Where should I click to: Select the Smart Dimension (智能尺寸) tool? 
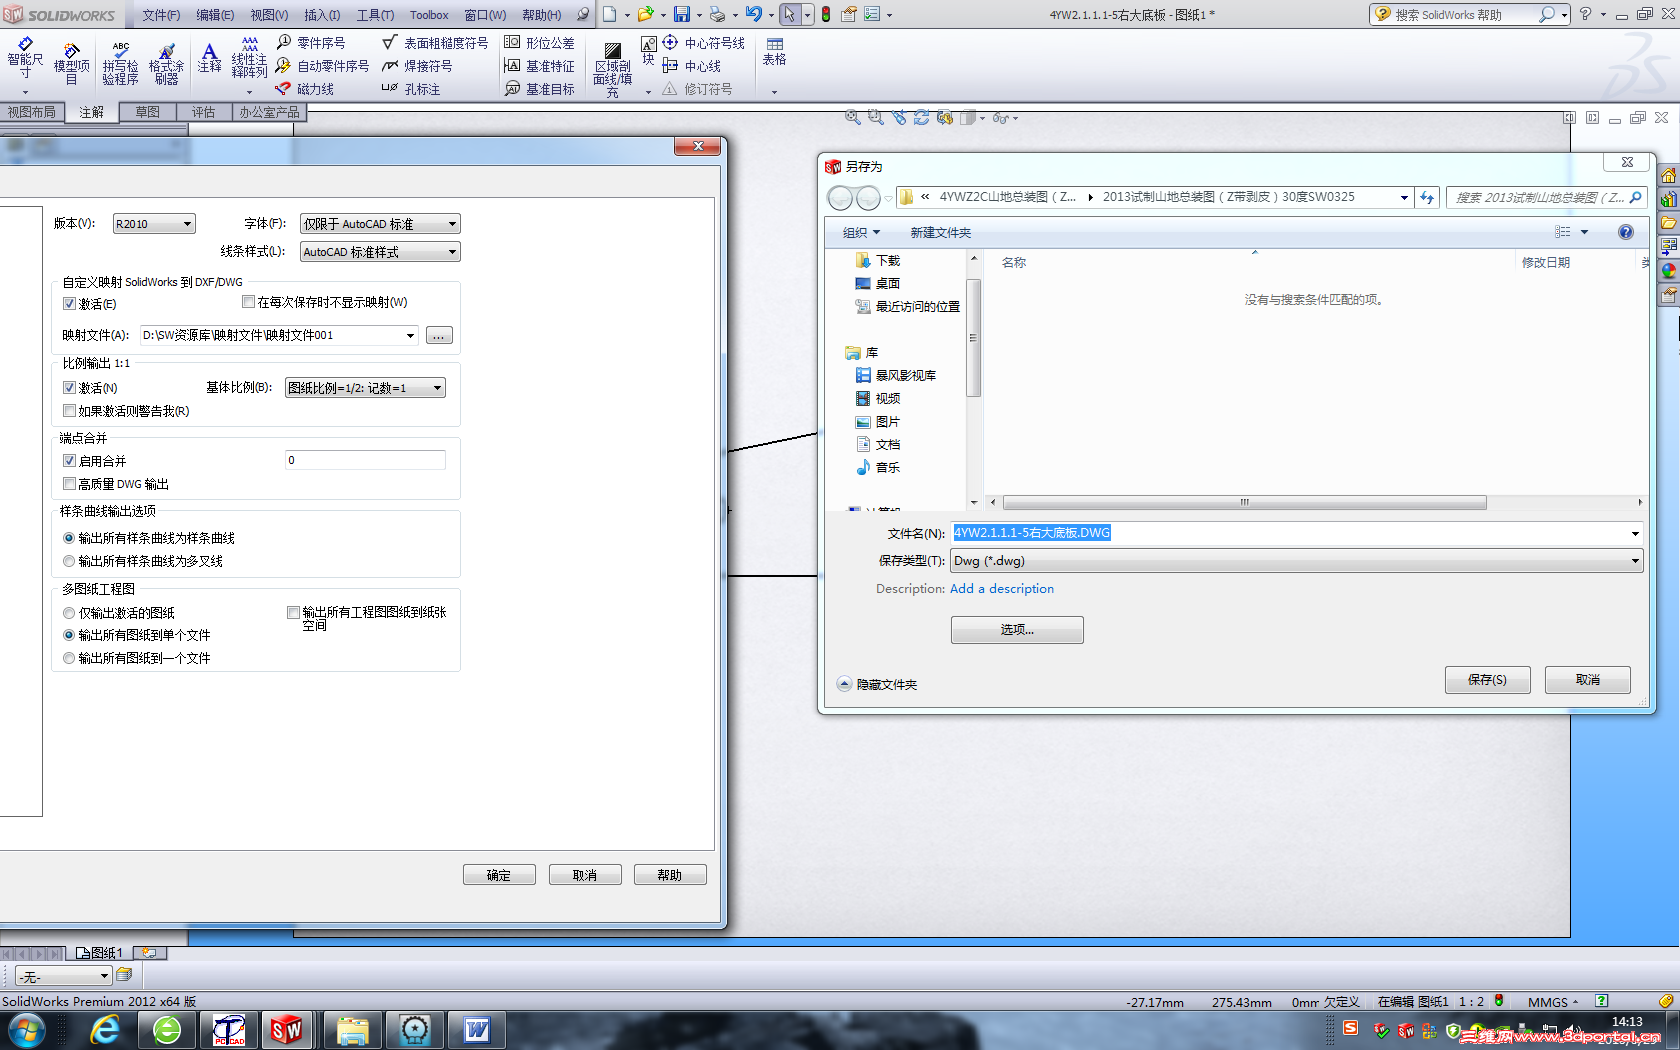point(25,60)
